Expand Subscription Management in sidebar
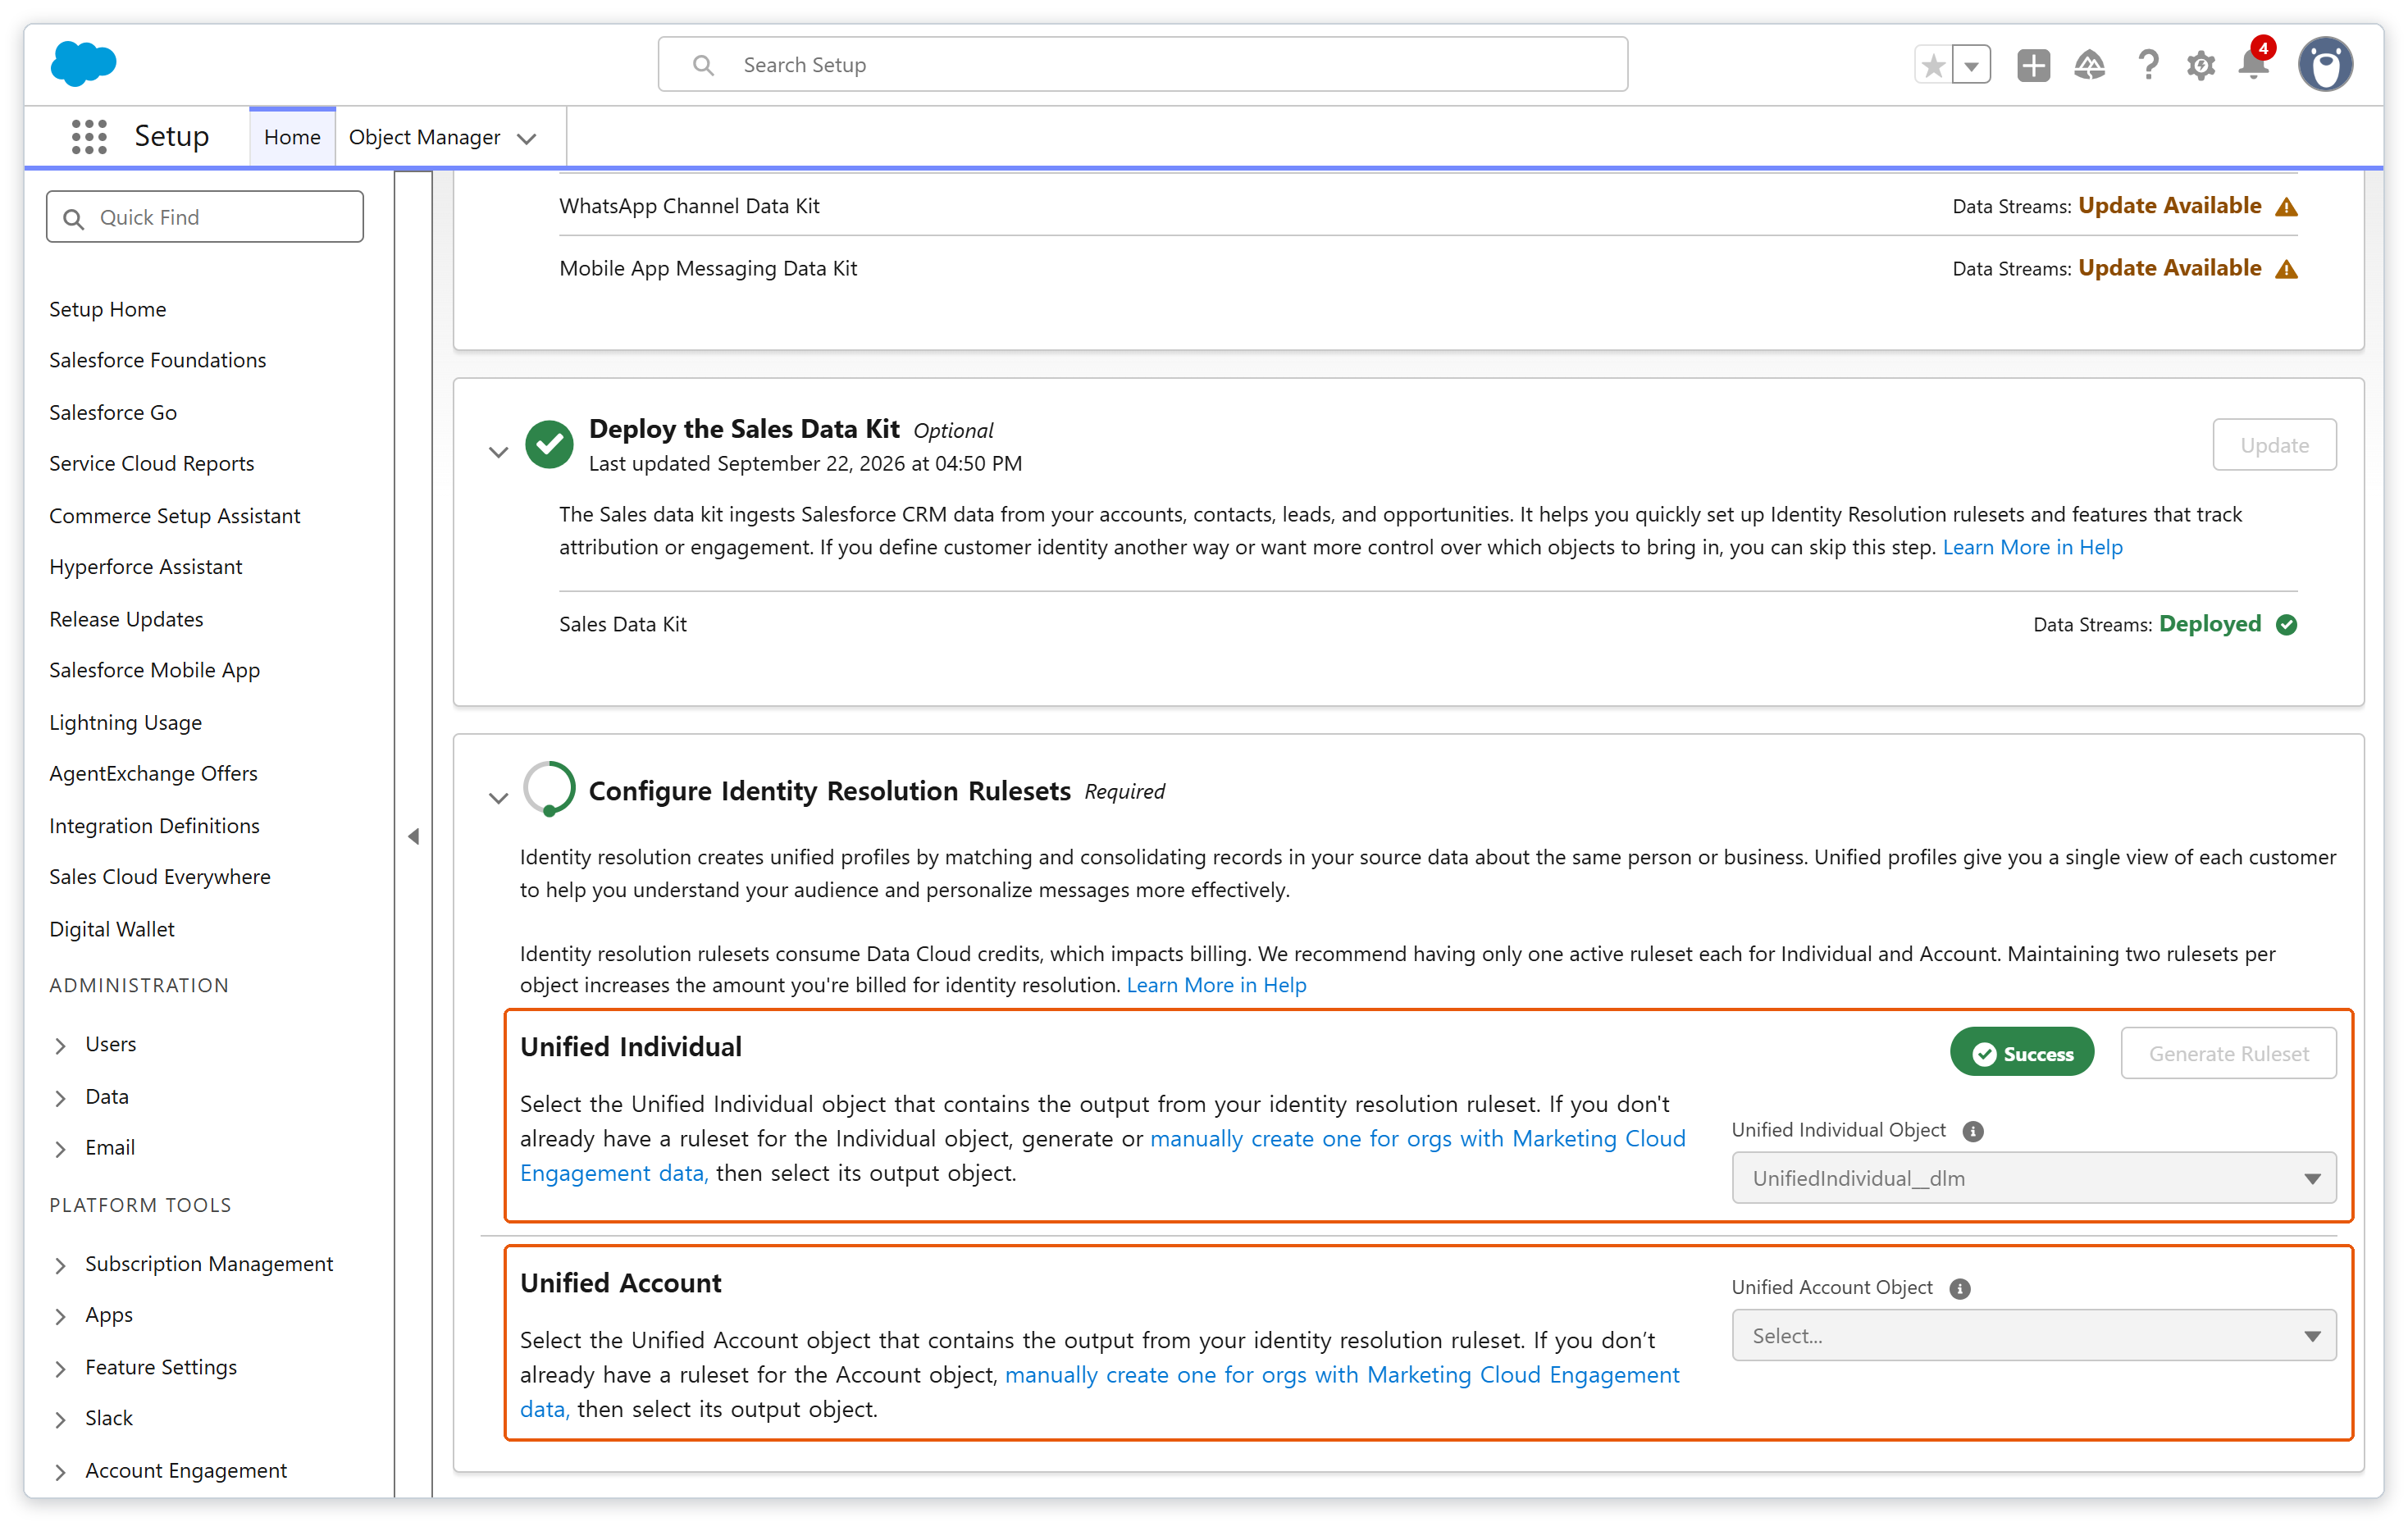This screenshot has height=1522, width=2408. pos(60,1265)
